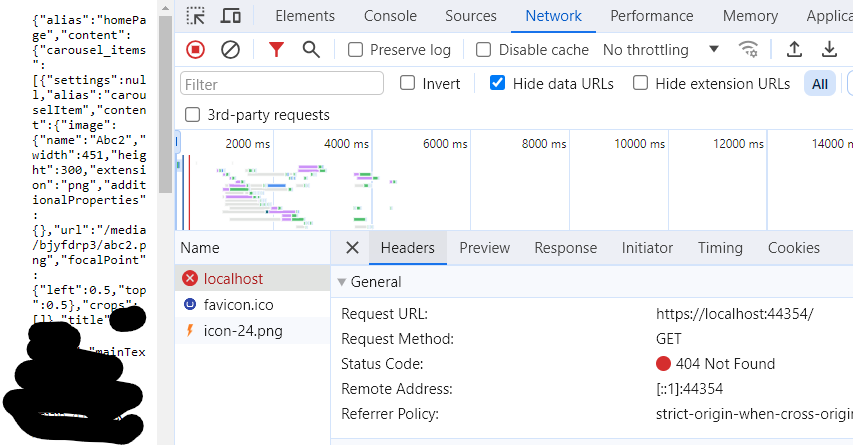Screen dimensions: 853x445
Task: Switch to the Elements tab
Action: 305,16
